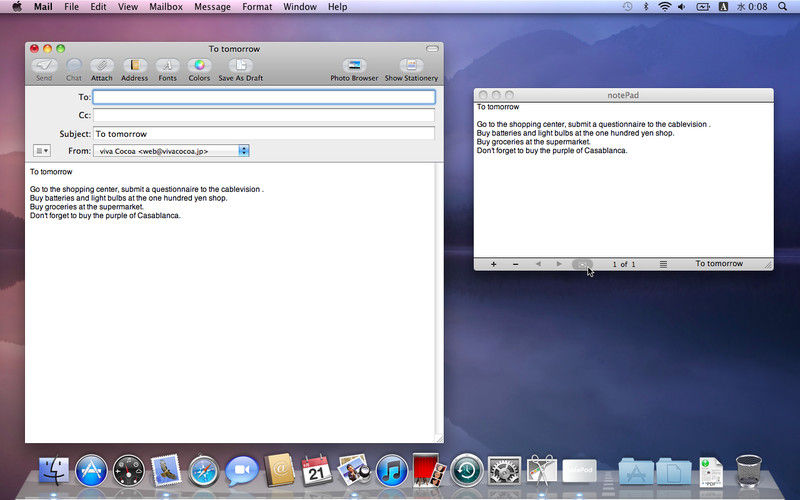Screen dimensions: 800x500
Task: Show the Fonts panel
Action: [x=167, y=67]
